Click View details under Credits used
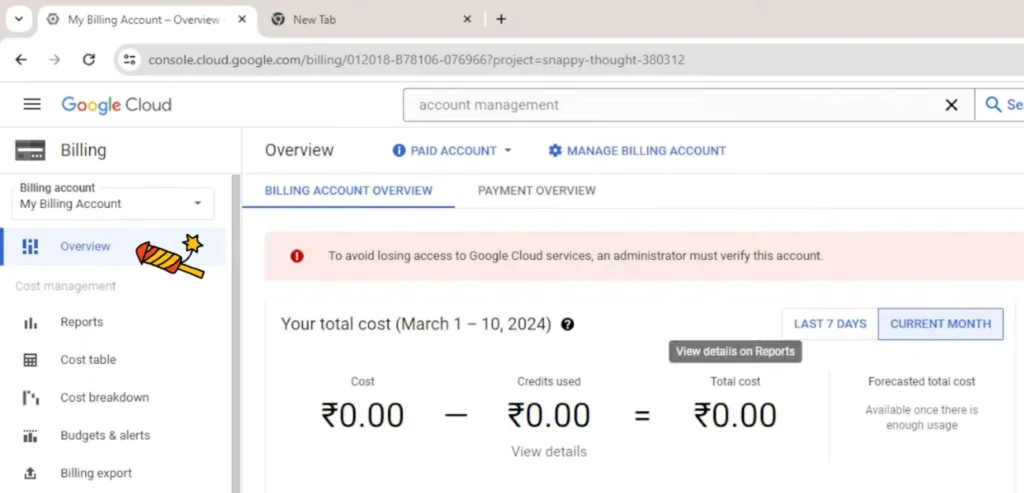The height and width of the screenshot is (493, 1024). pyautogui.click(x=548, y=452)
